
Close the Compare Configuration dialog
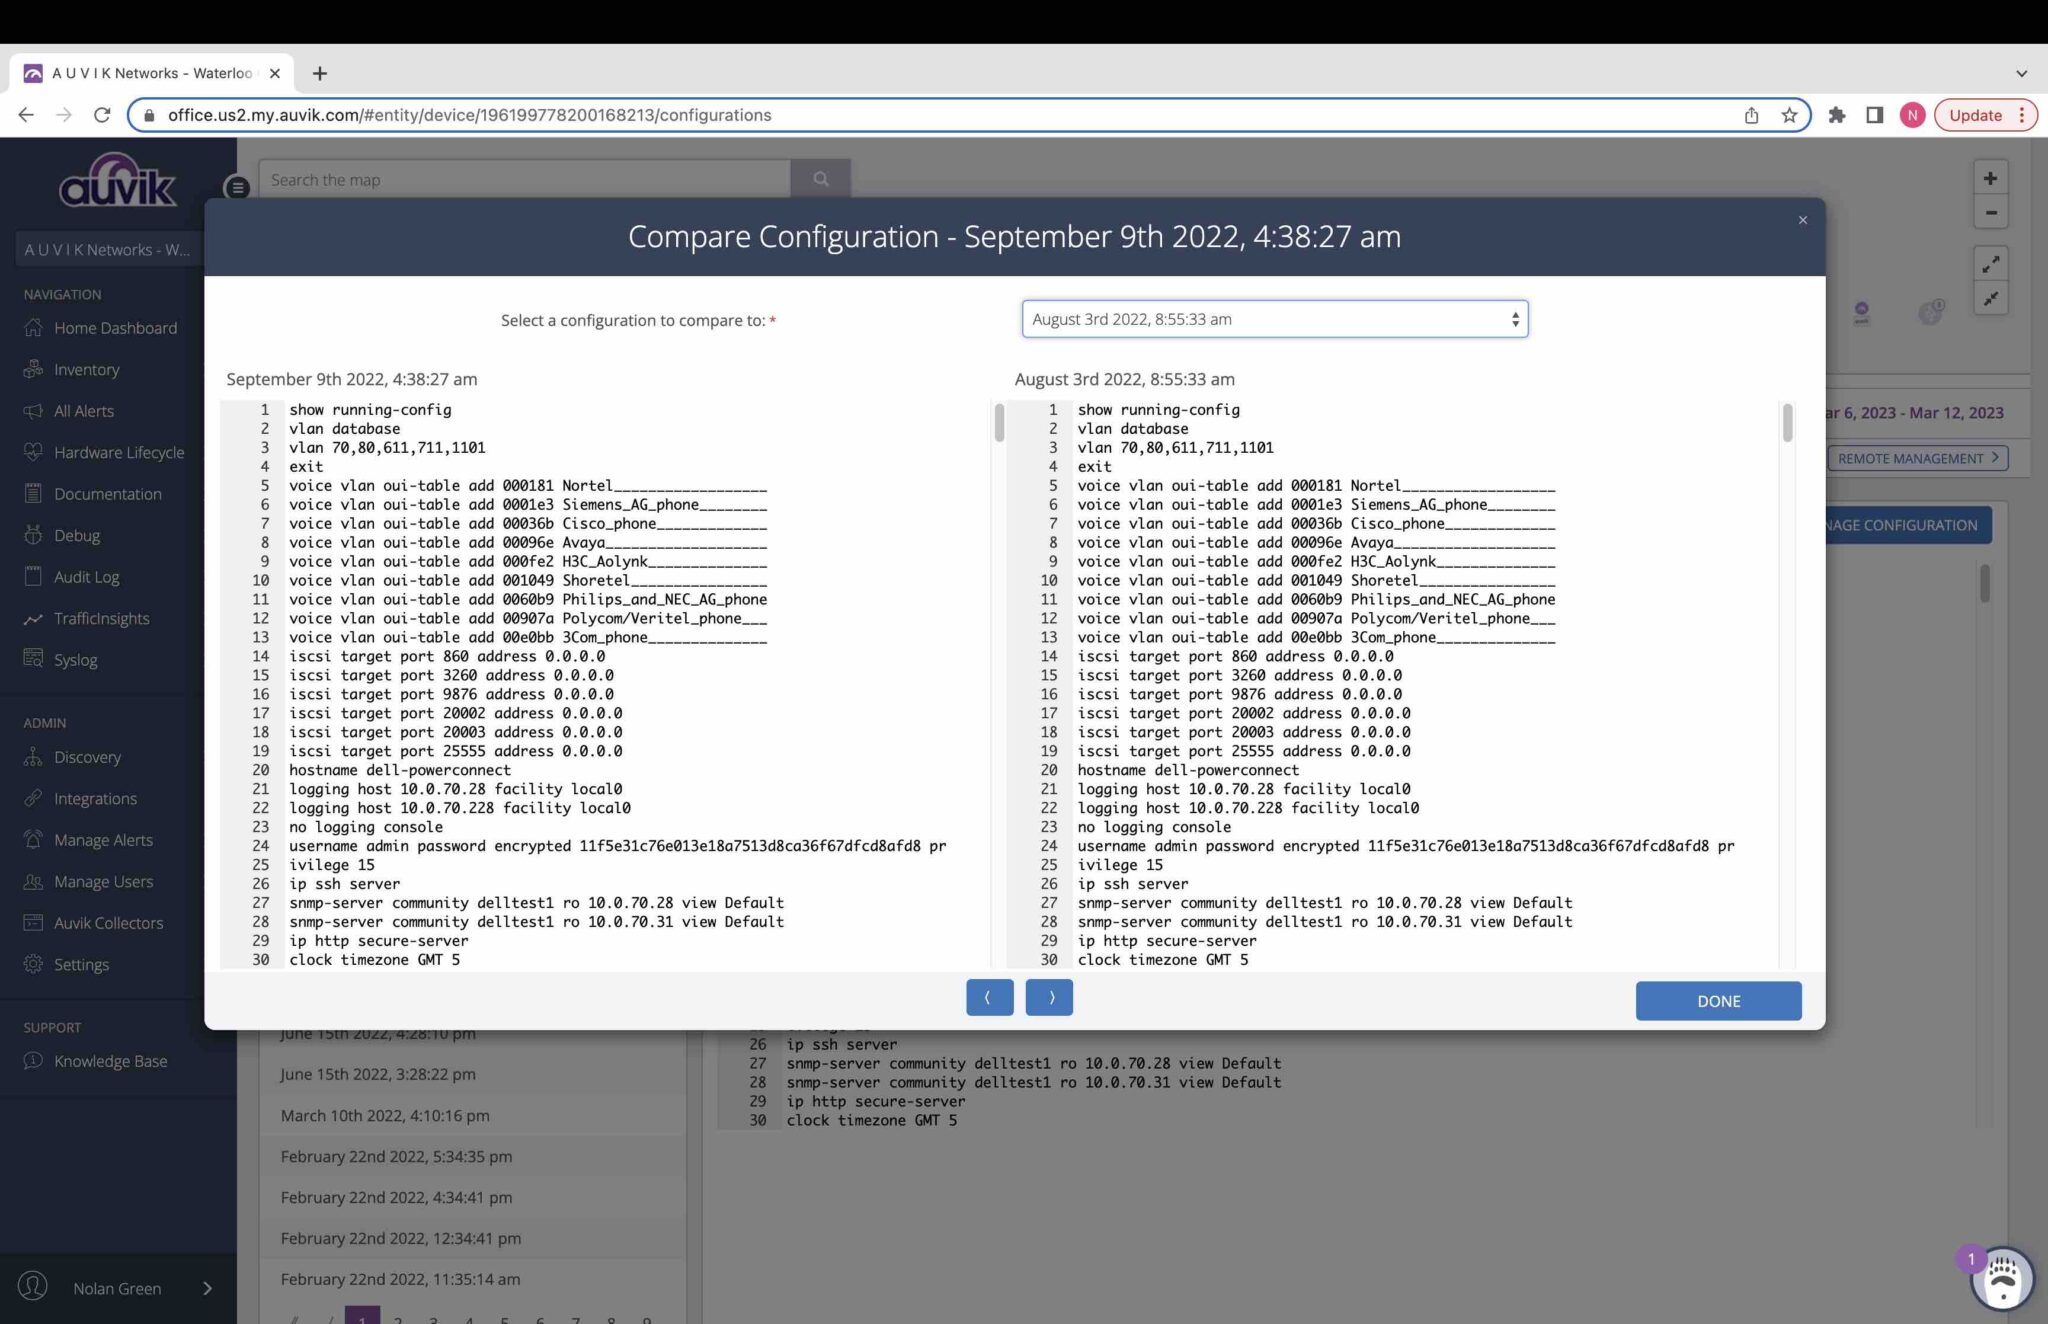1802,220
